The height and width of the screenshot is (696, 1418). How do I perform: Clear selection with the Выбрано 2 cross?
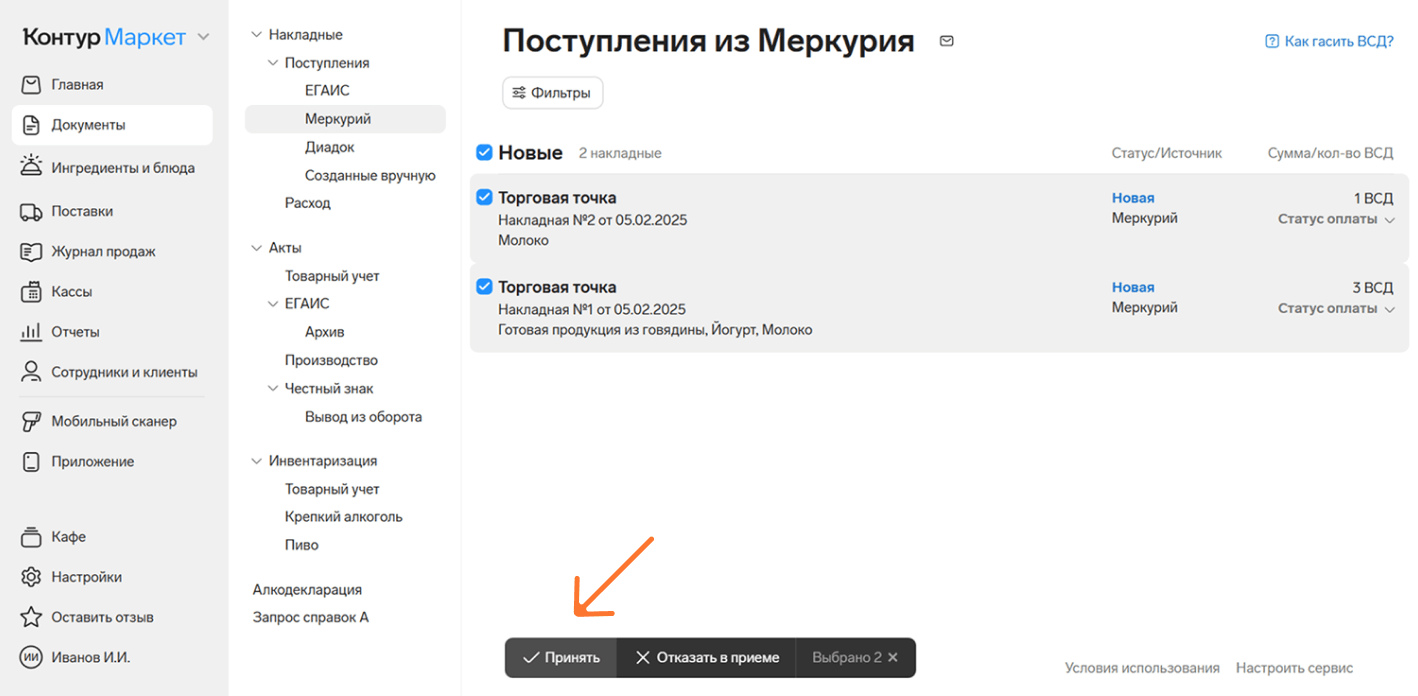(893, 658)
